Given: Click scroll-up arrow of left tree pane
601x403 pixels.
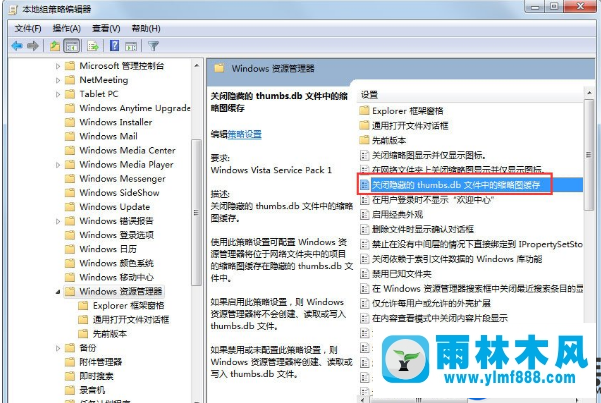Looking at the screenshot, I should (x=196, y=66).
